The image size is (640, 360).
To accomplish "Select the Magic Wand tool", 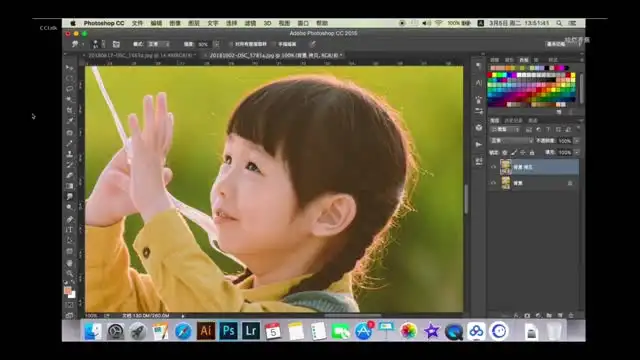I will [x=70, y=99].
